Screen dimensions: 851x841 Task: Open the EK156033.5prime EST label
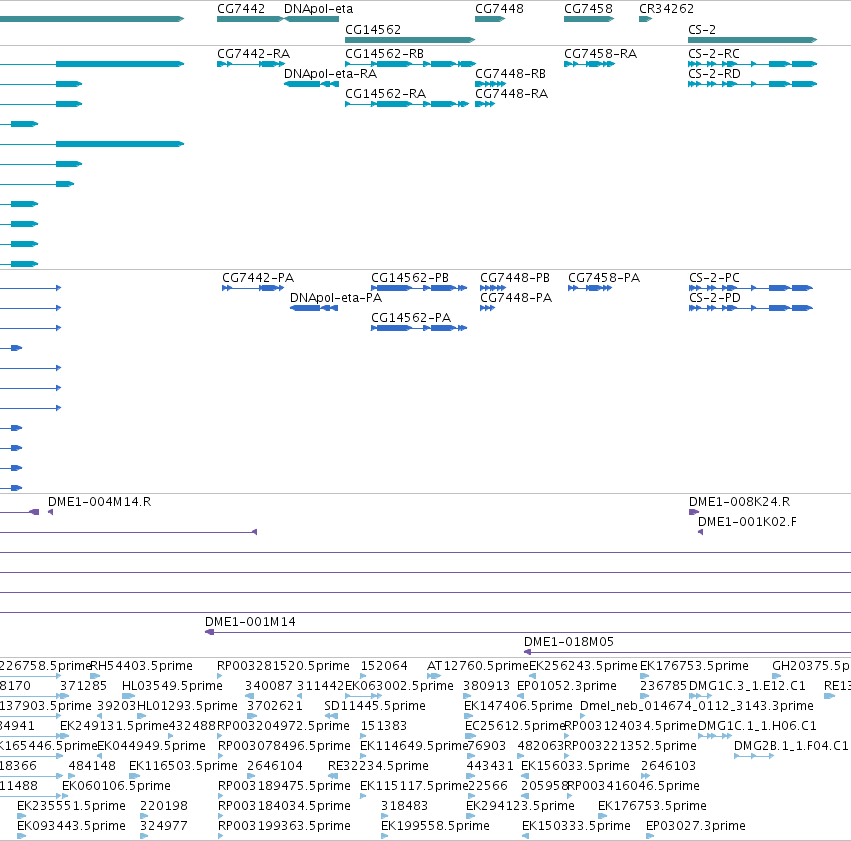point(575,766)
